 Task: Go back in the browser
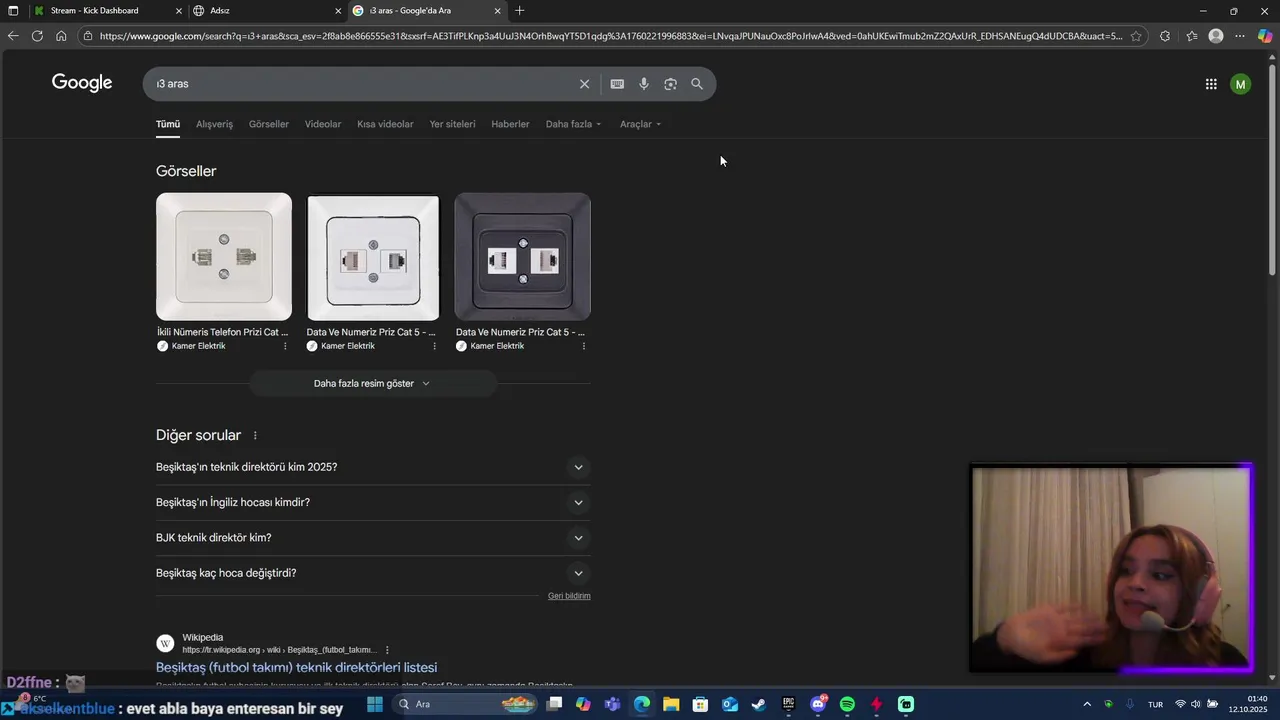click(x=13, y=36)
